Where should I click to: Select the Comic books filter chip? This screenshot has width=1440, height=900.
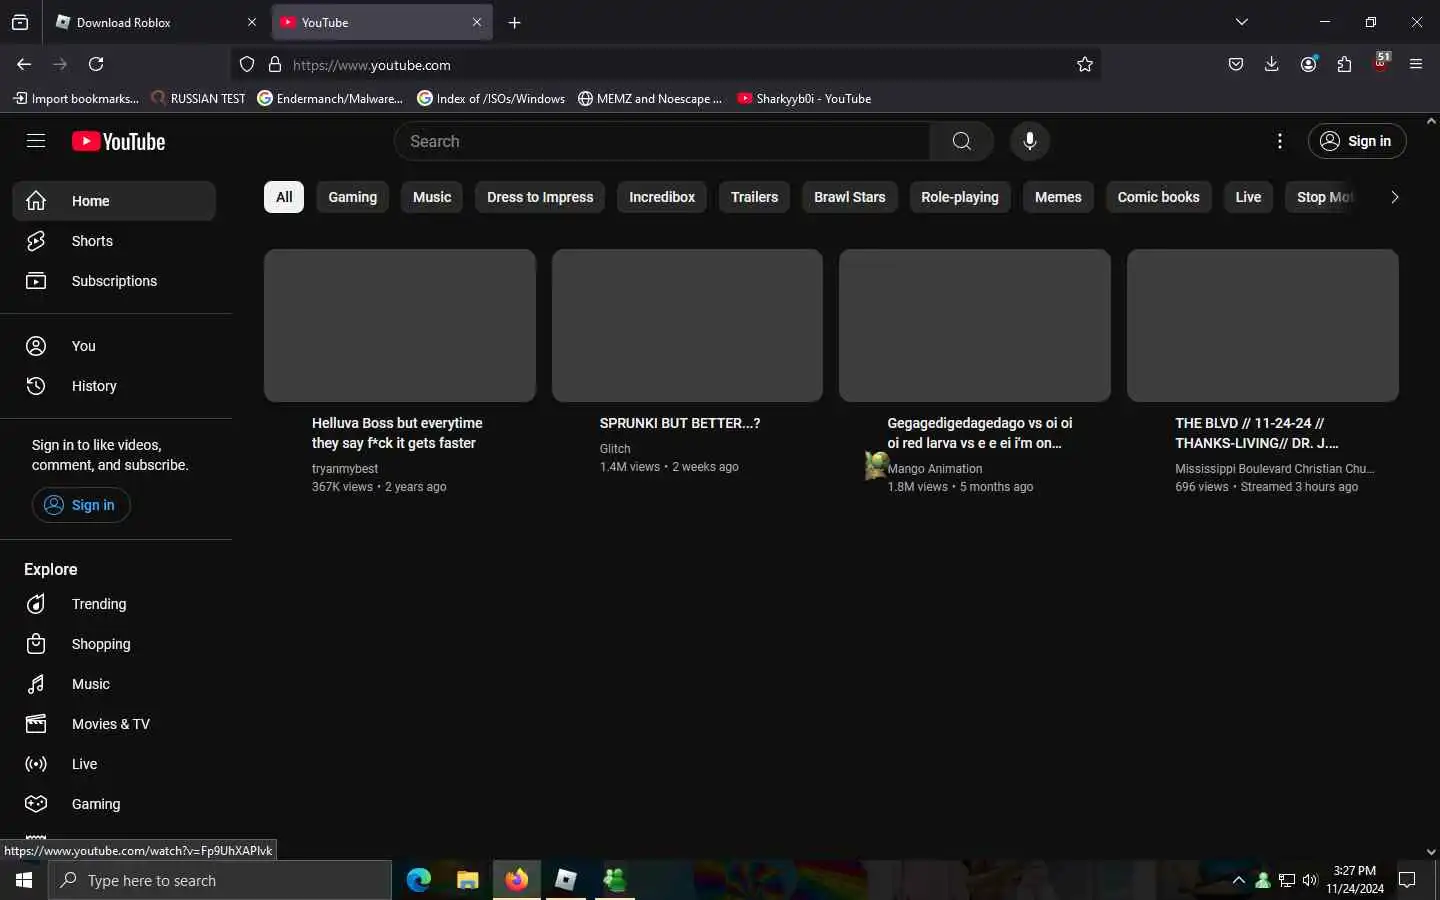(x=1158, y=197)
